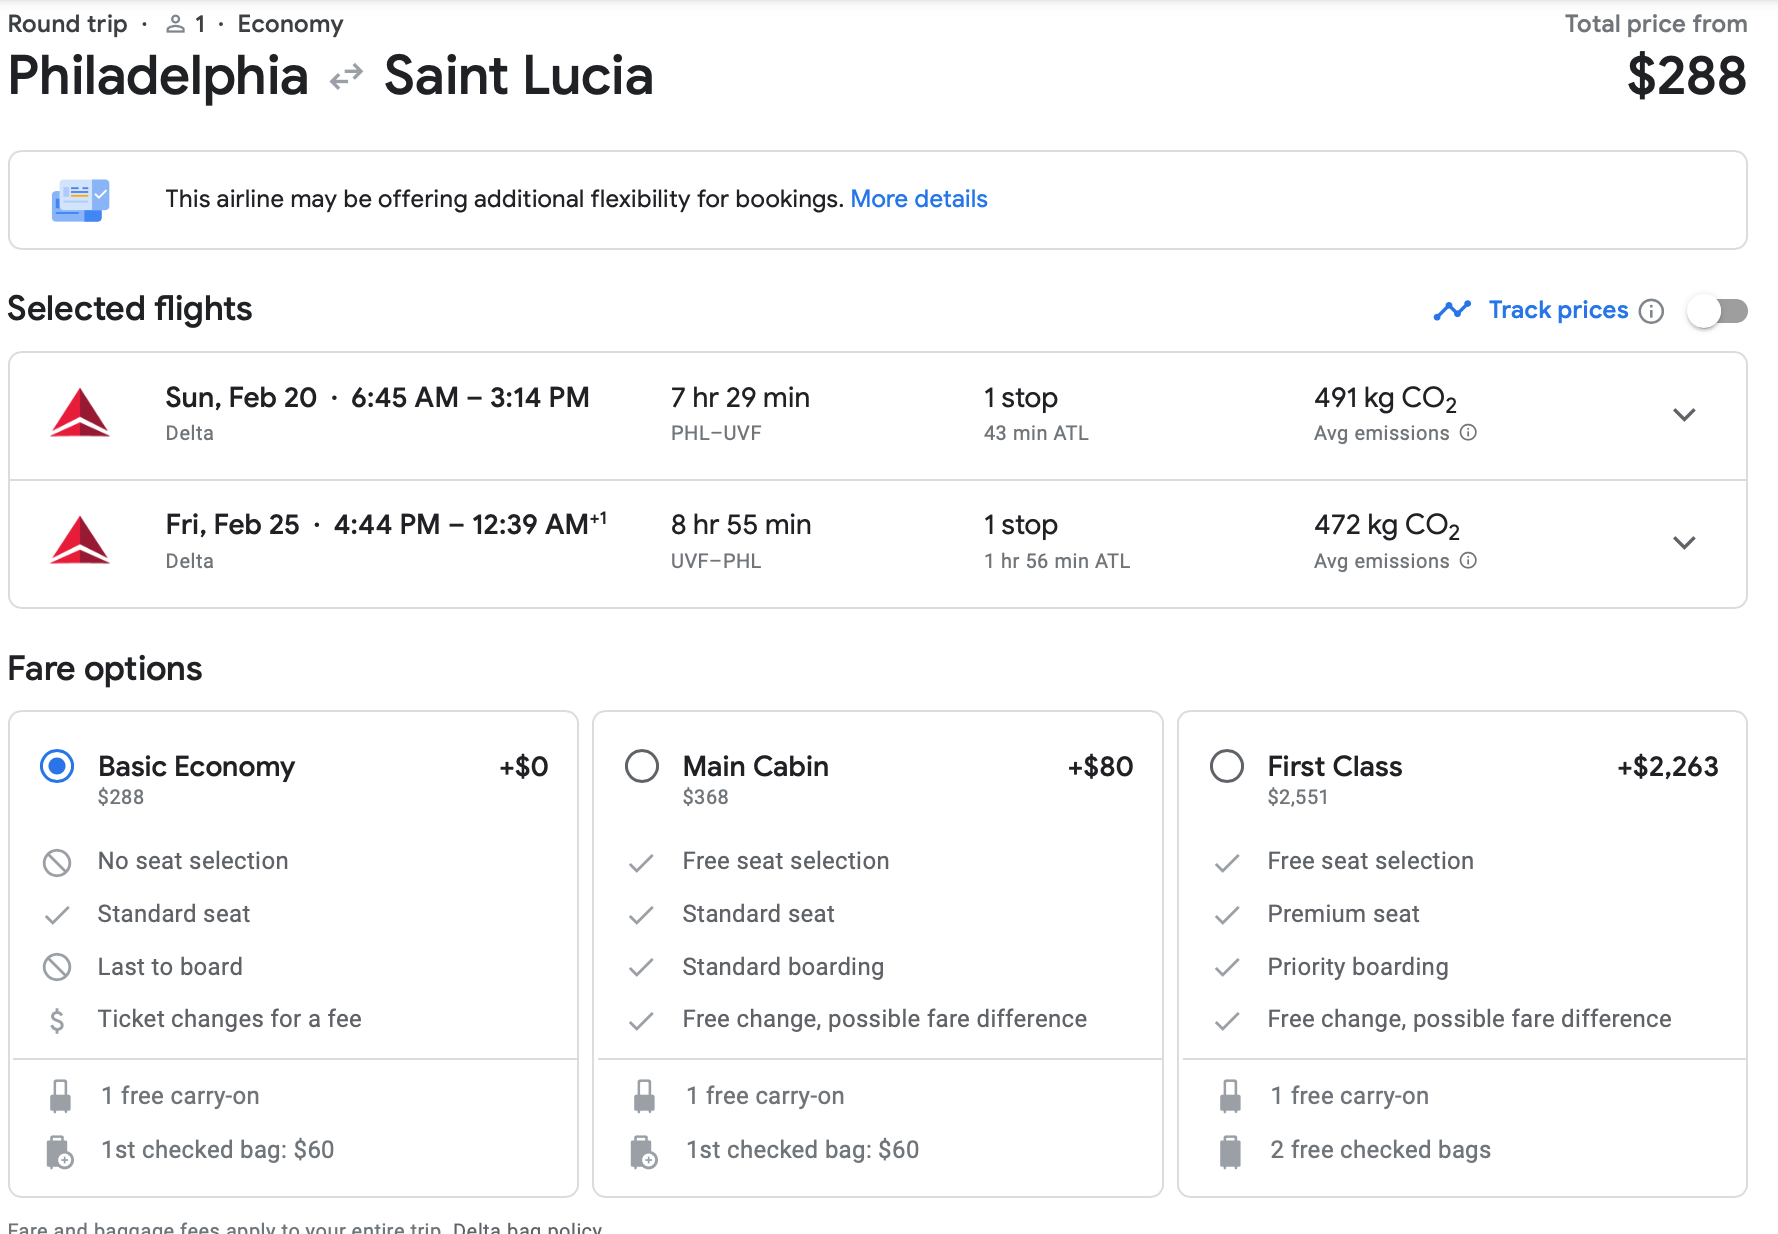The width and height of the screenshot is (1778, 1234).
Task: Click the Main Cabin checked bag fee icon
Action: 645,1152
